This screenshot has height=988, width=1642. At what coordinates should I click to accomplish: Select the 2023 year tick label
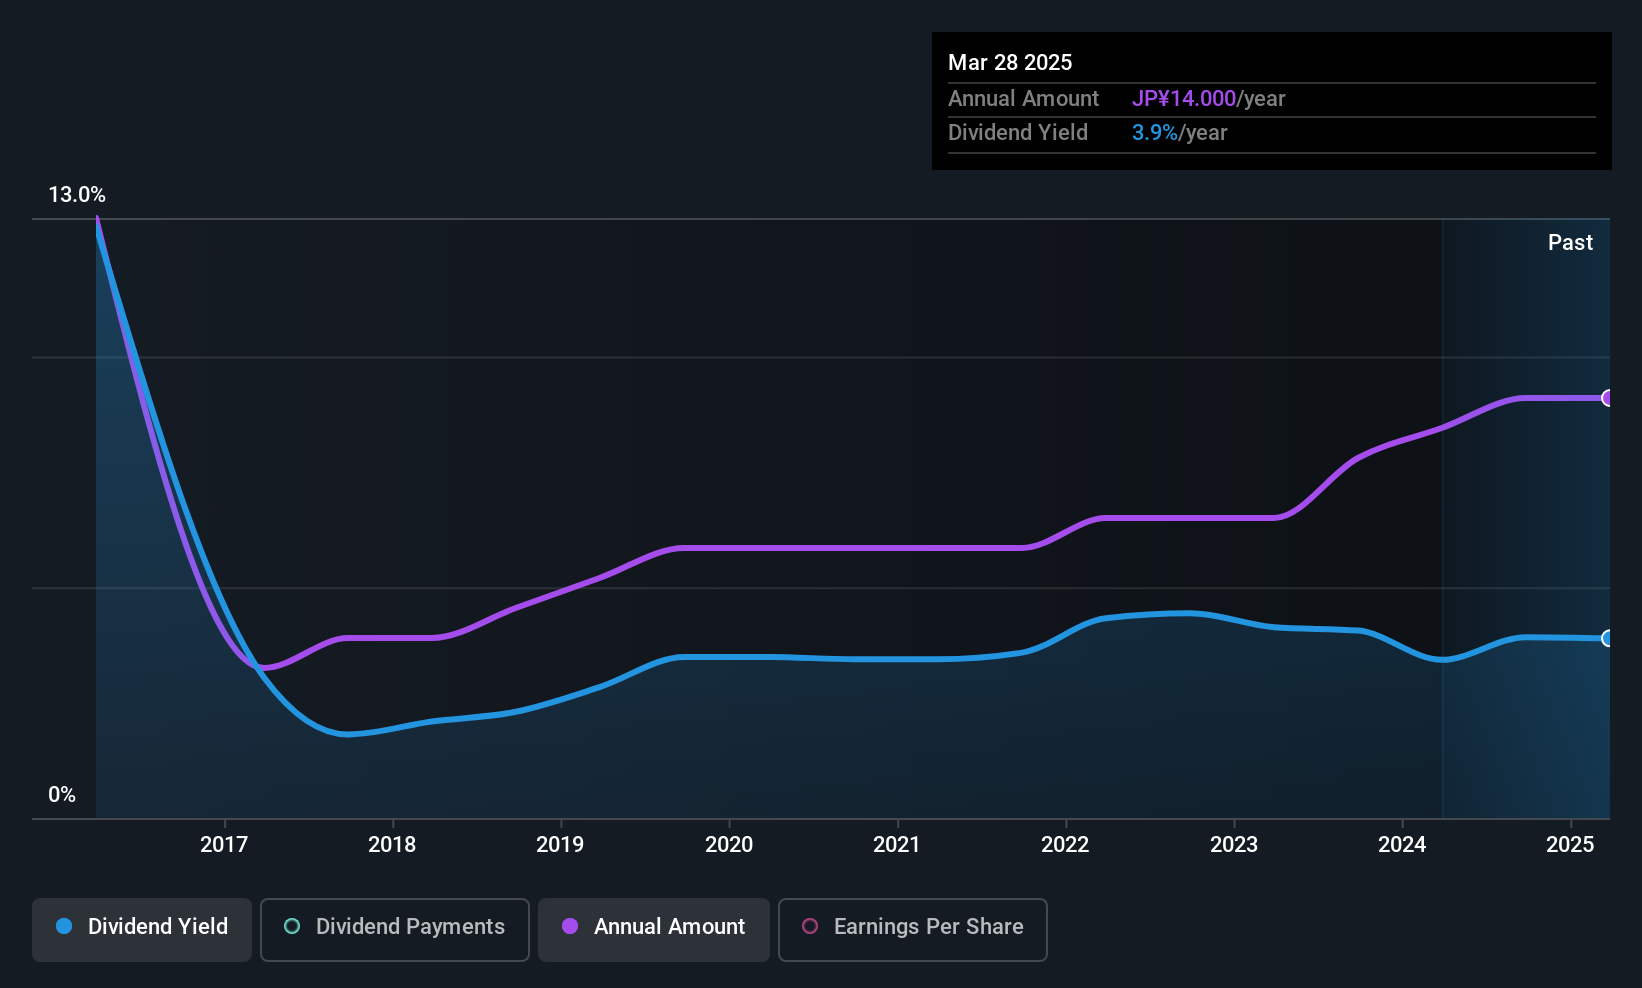(x=1234, y=845)
